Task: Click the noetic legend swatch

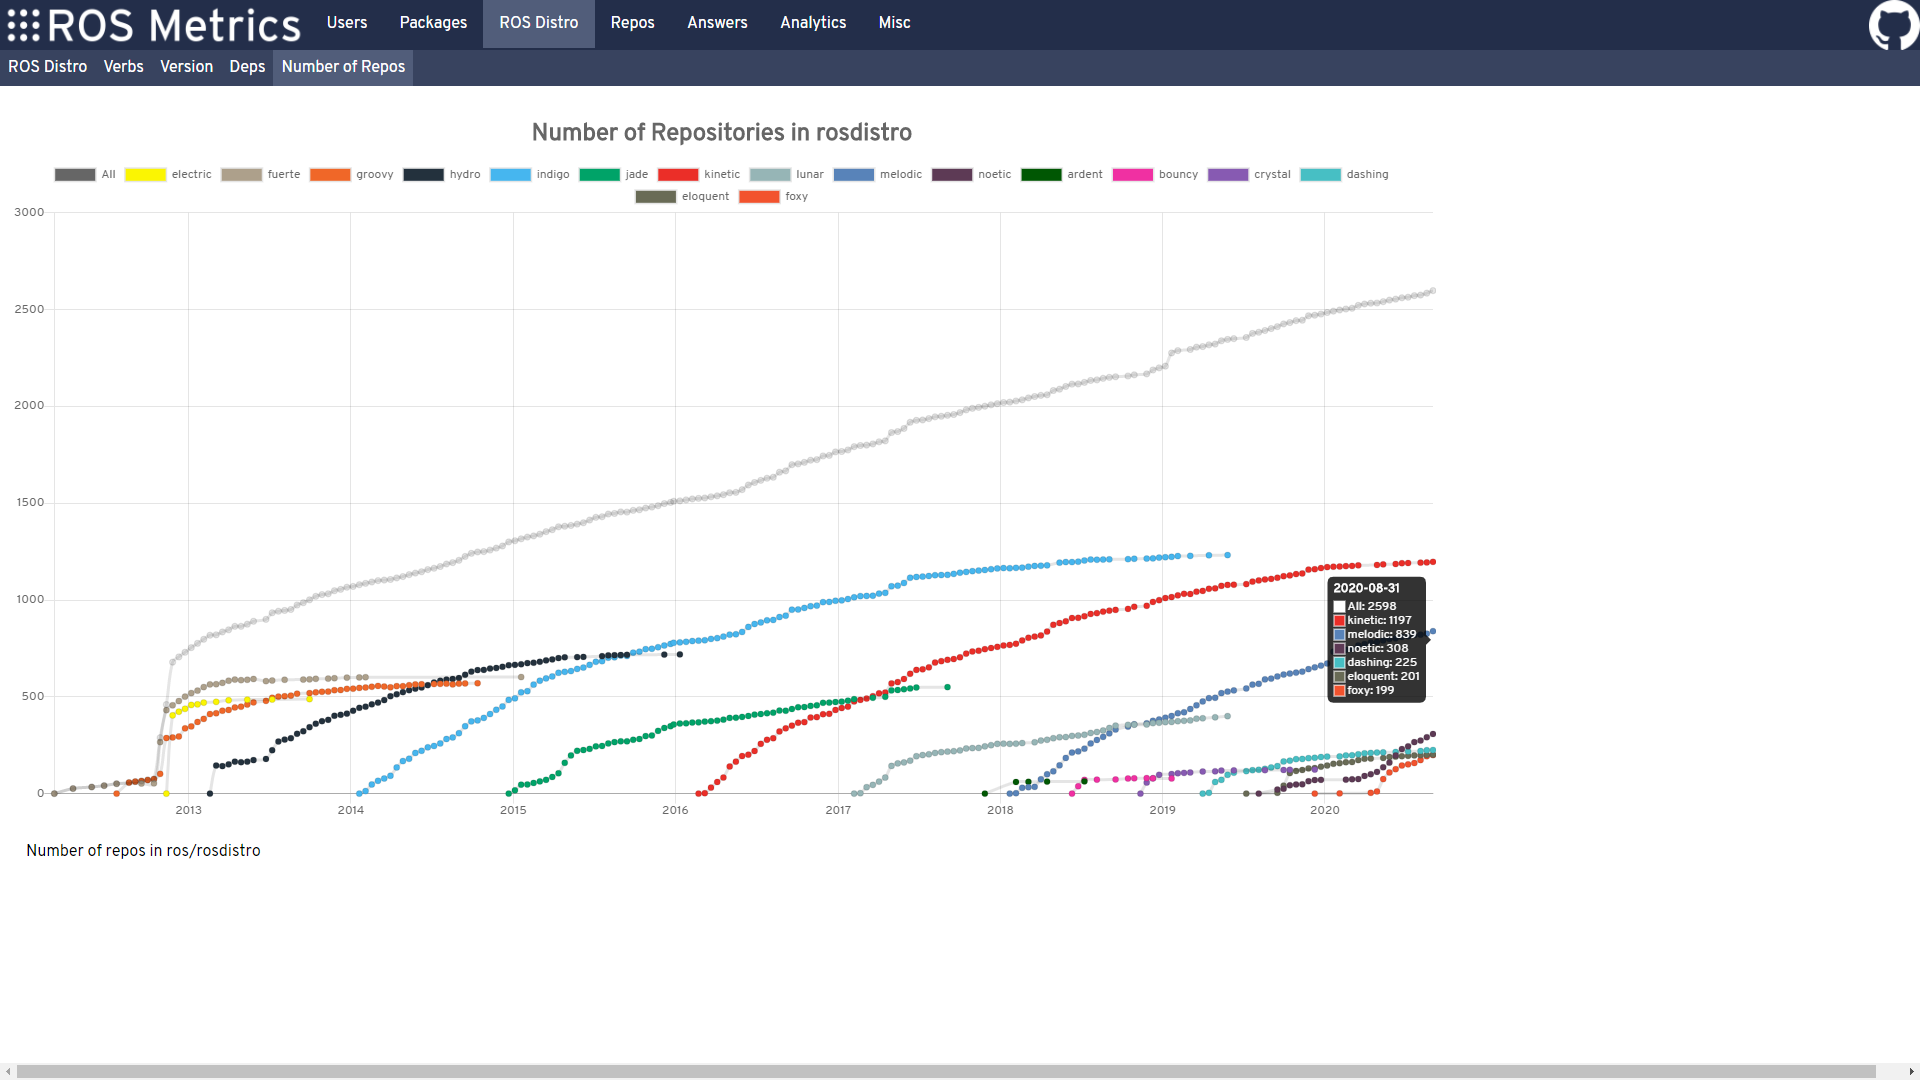Action: click(952, 175)
